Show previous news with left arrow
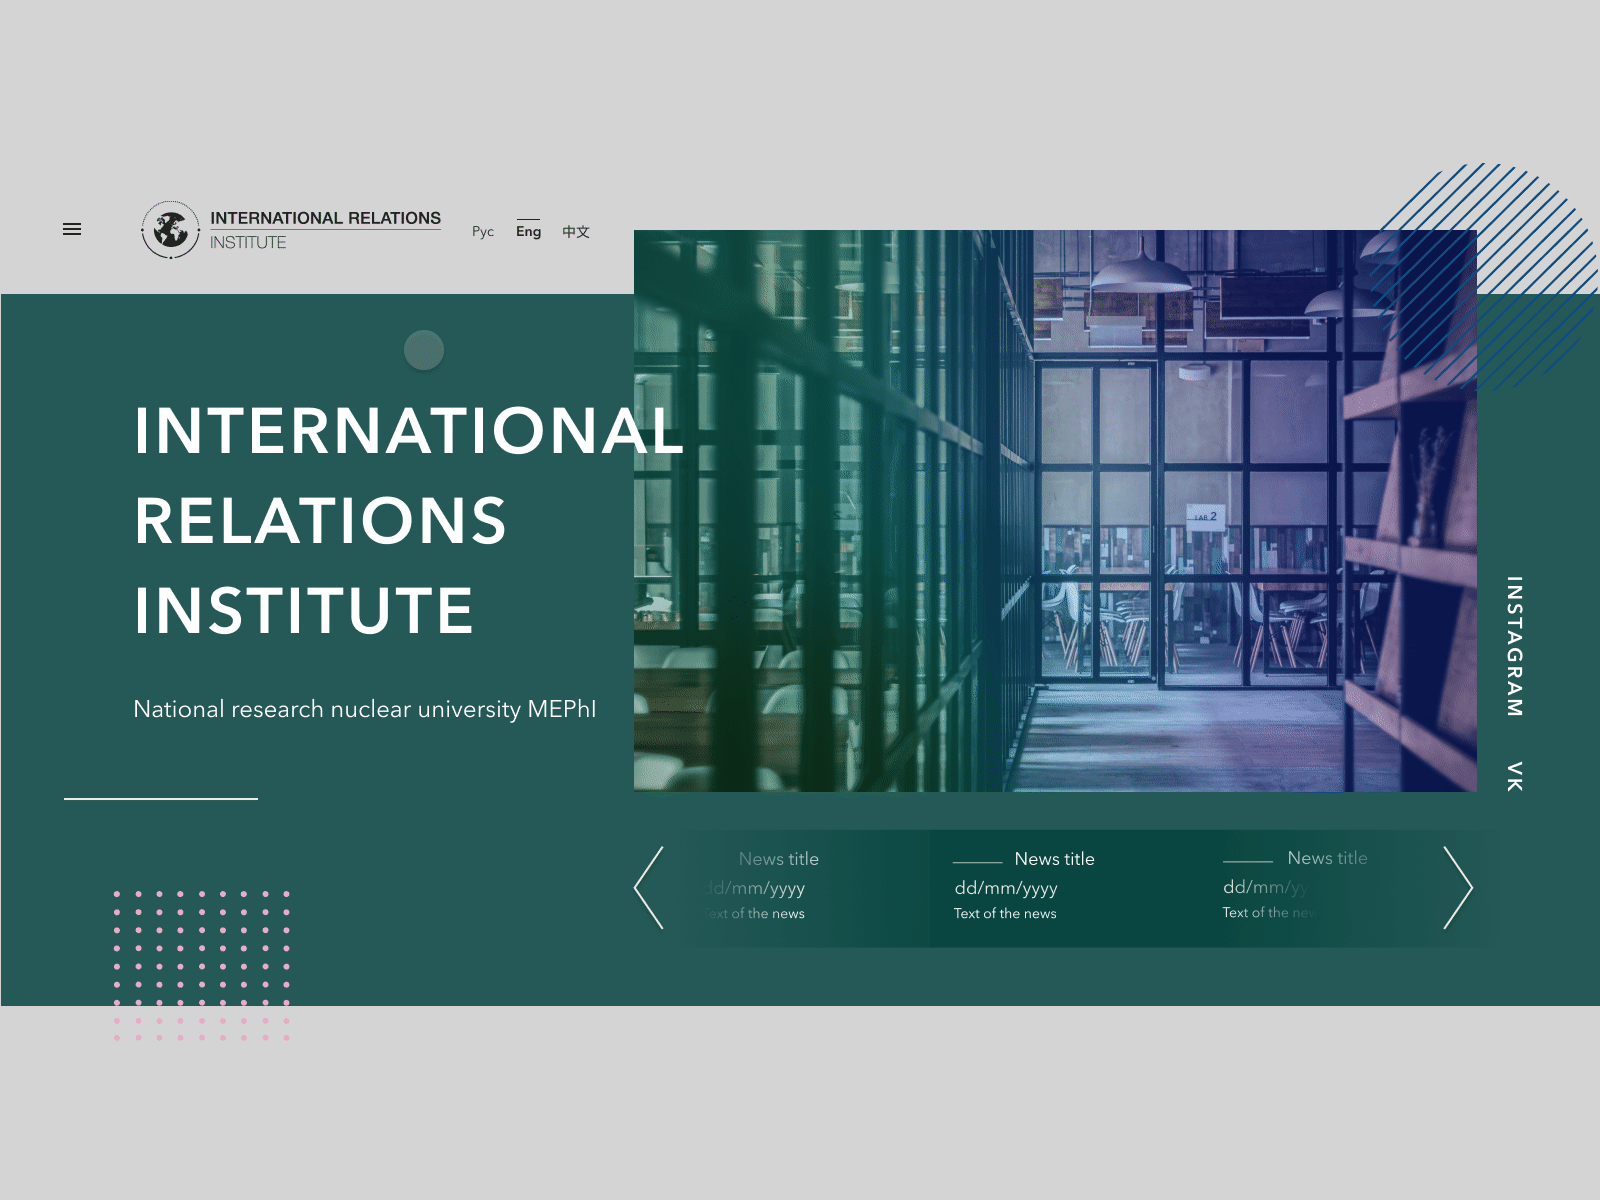The width and height of the screenshot is (1600, 1200). (649, 887)
